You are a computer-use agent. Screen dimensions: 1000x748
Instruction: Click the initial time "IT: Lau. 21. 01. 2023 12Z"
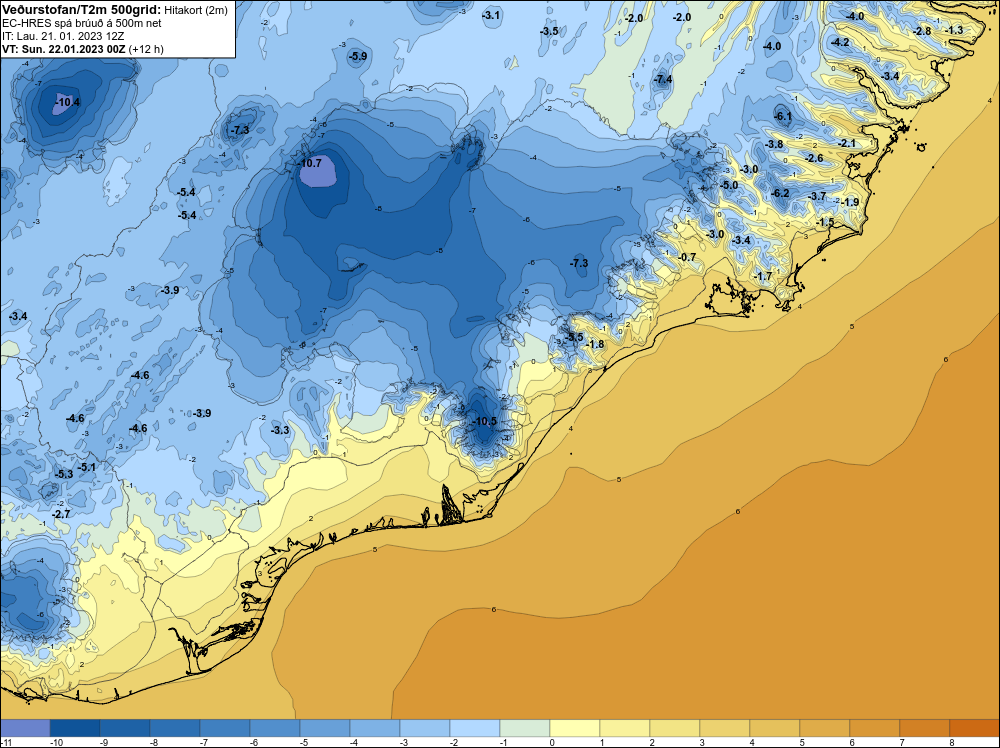click(x=63, y=36)
